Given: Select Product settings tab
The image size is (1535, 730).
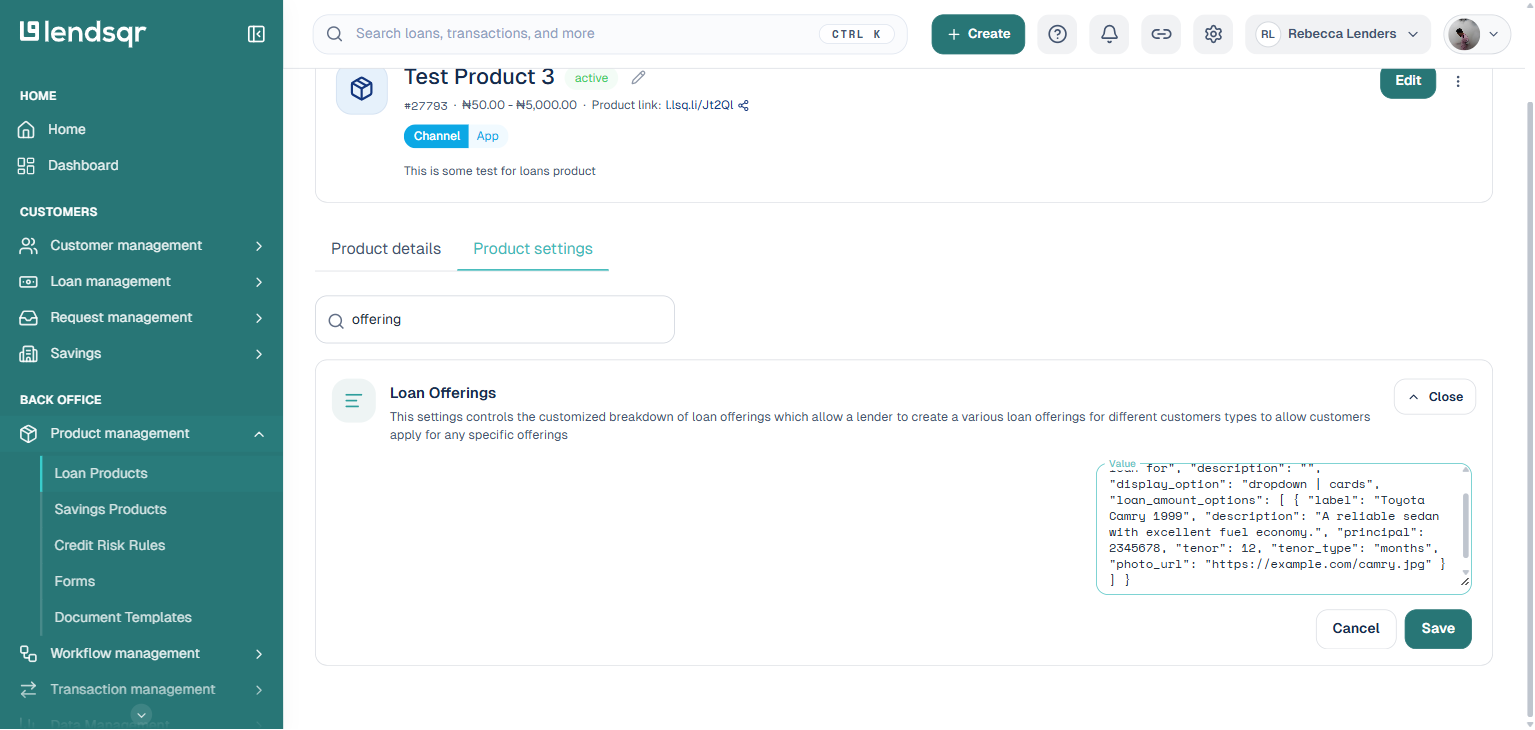Looking at the screenshot, I should coord(533,249).
